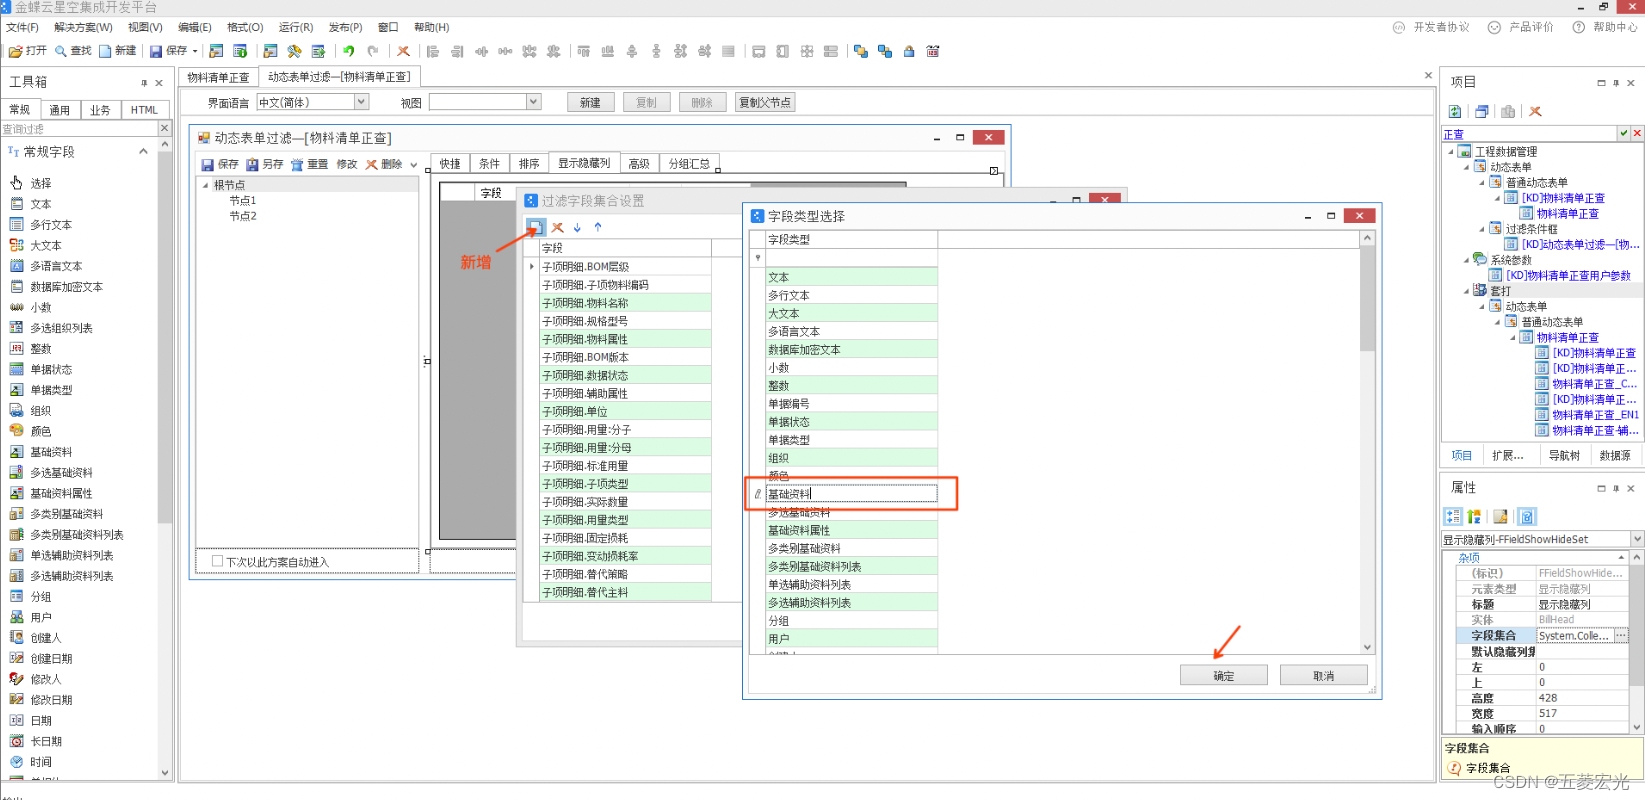The image size is (1645, 800).
Task: Click the ellipsis button in the 字段集合 property
Action: coord(1621,636)
